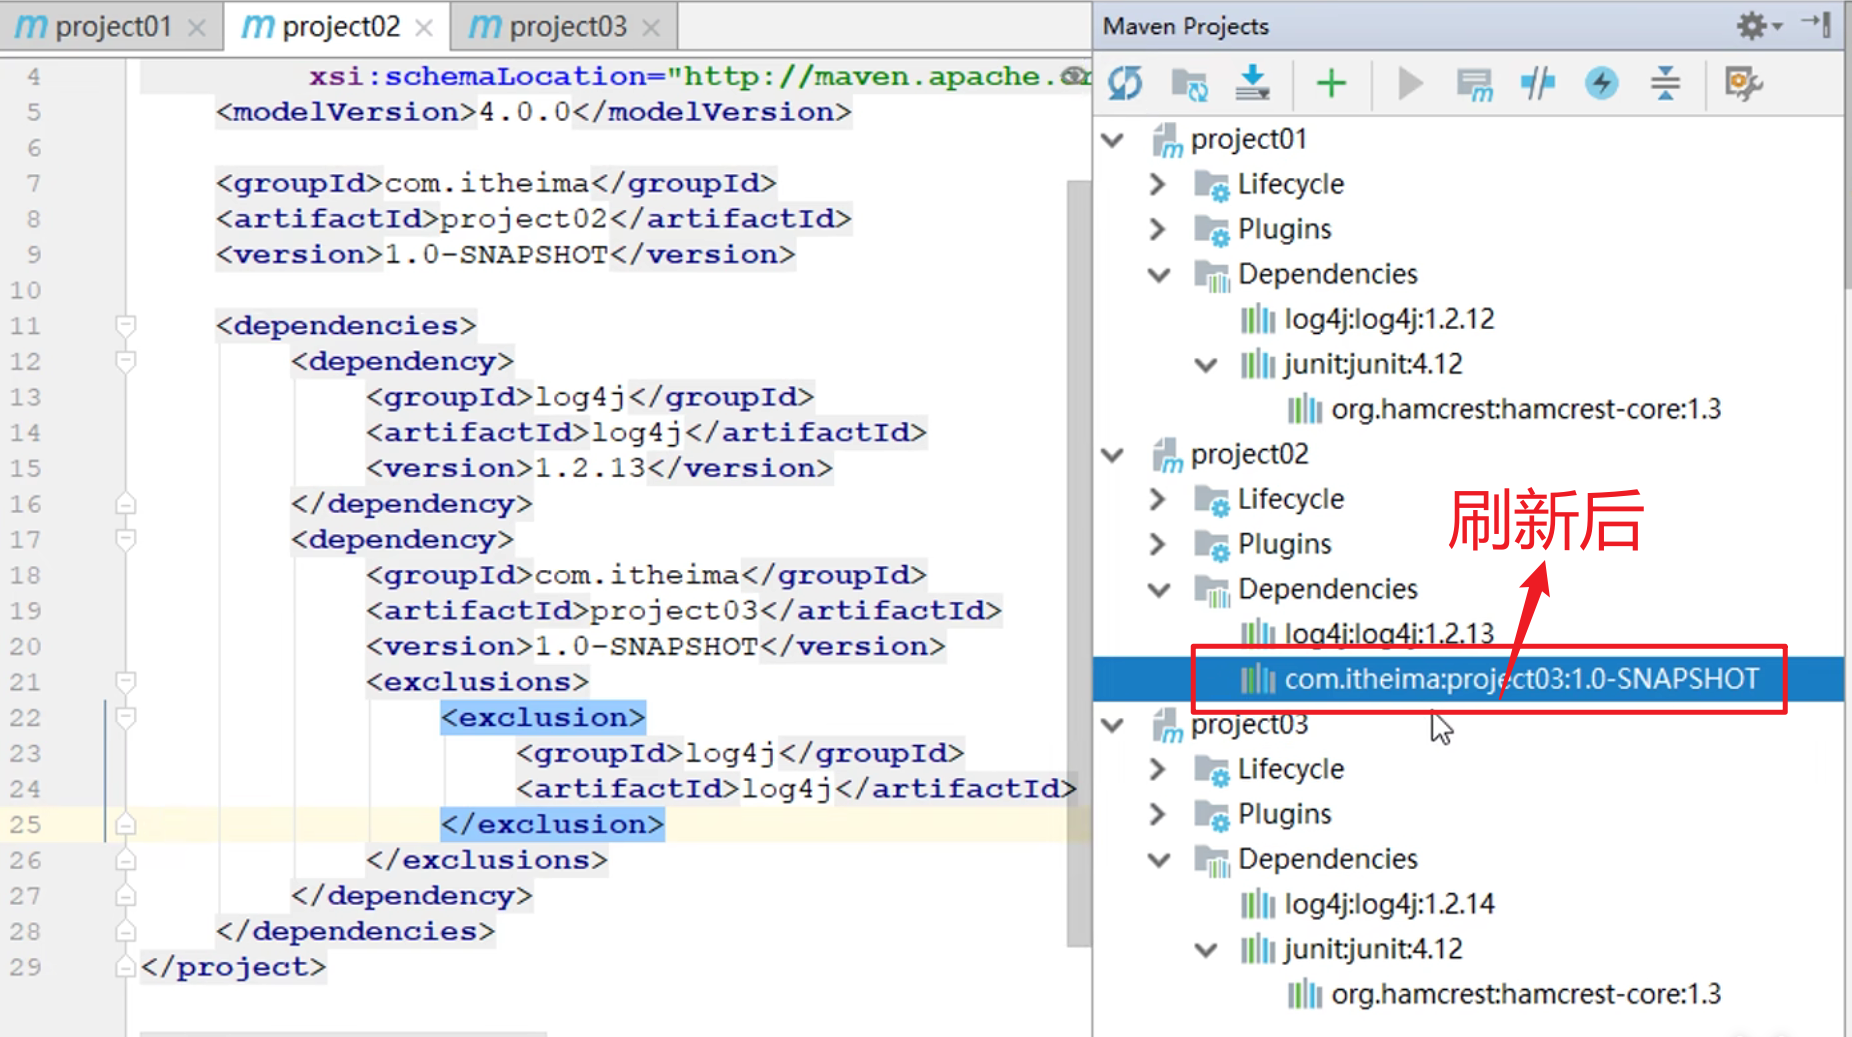The width and height of the screenshot is (1852, 1037).
Task: Collapse Dependencies under project01
Action: click(1159, 275)
